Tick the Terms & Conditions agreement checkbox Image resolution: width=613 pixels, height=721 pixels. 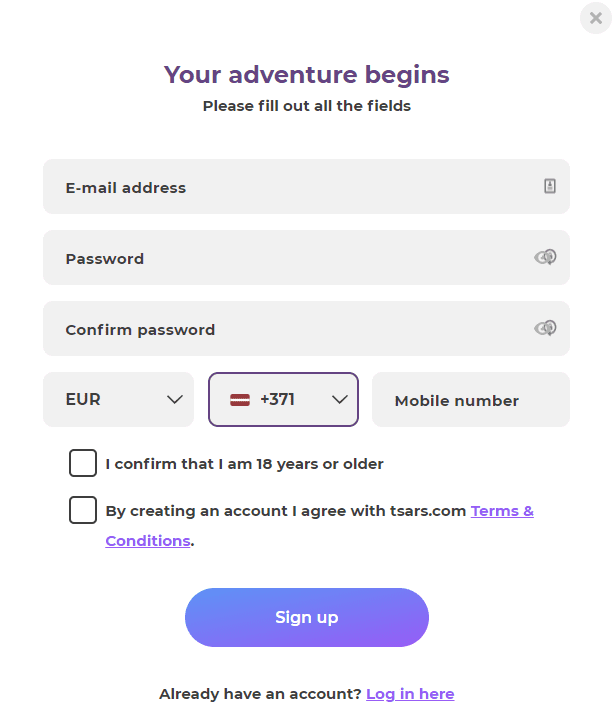(x=83, y=510)
